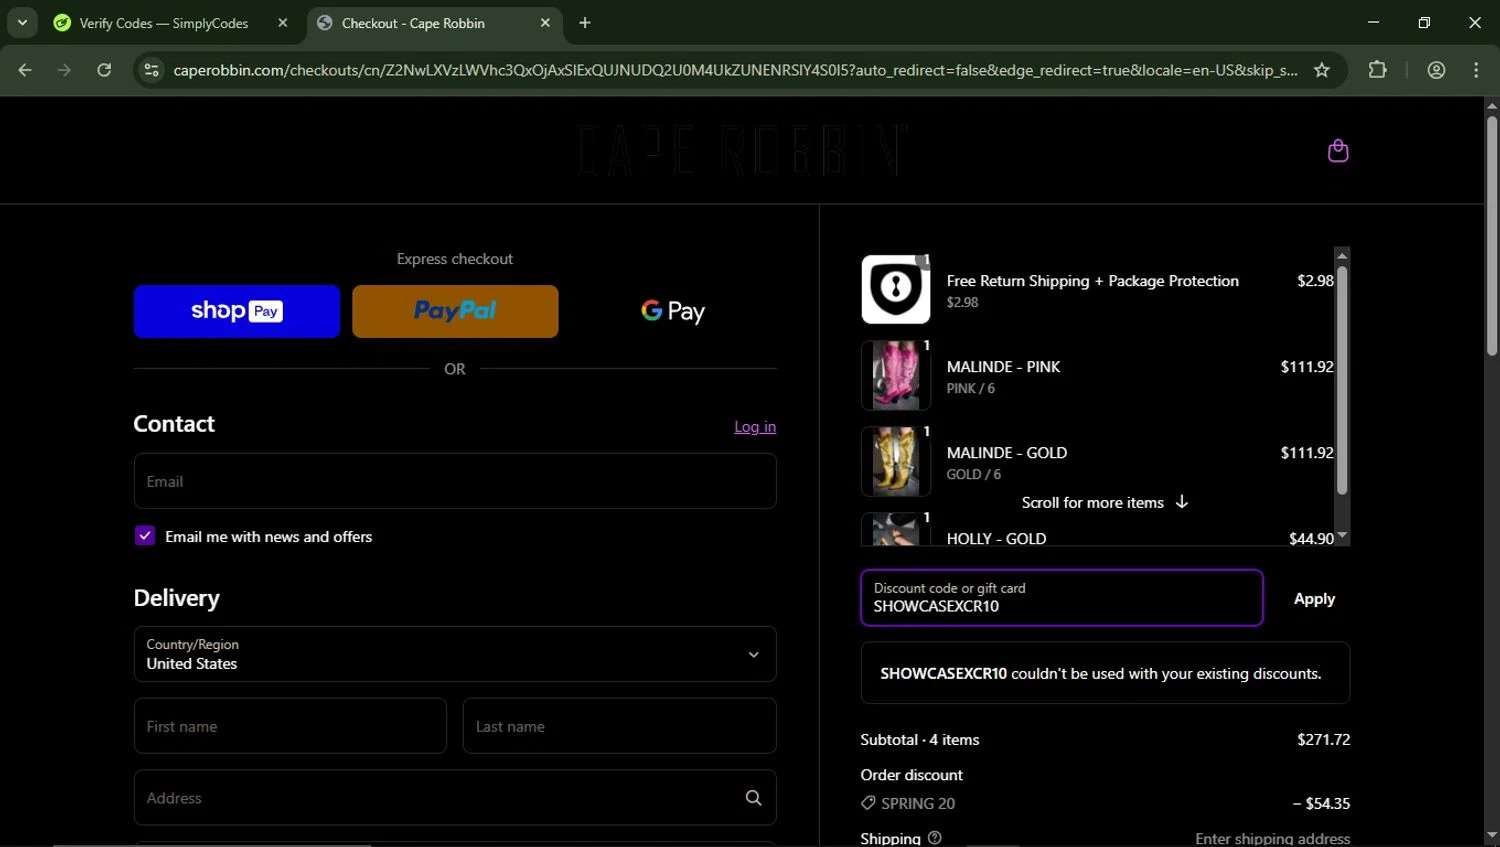Click the Subtotal amount $271.72
Image resolution: width=1500 pixels, height=847 pixels.
[x=1323, y=740]
